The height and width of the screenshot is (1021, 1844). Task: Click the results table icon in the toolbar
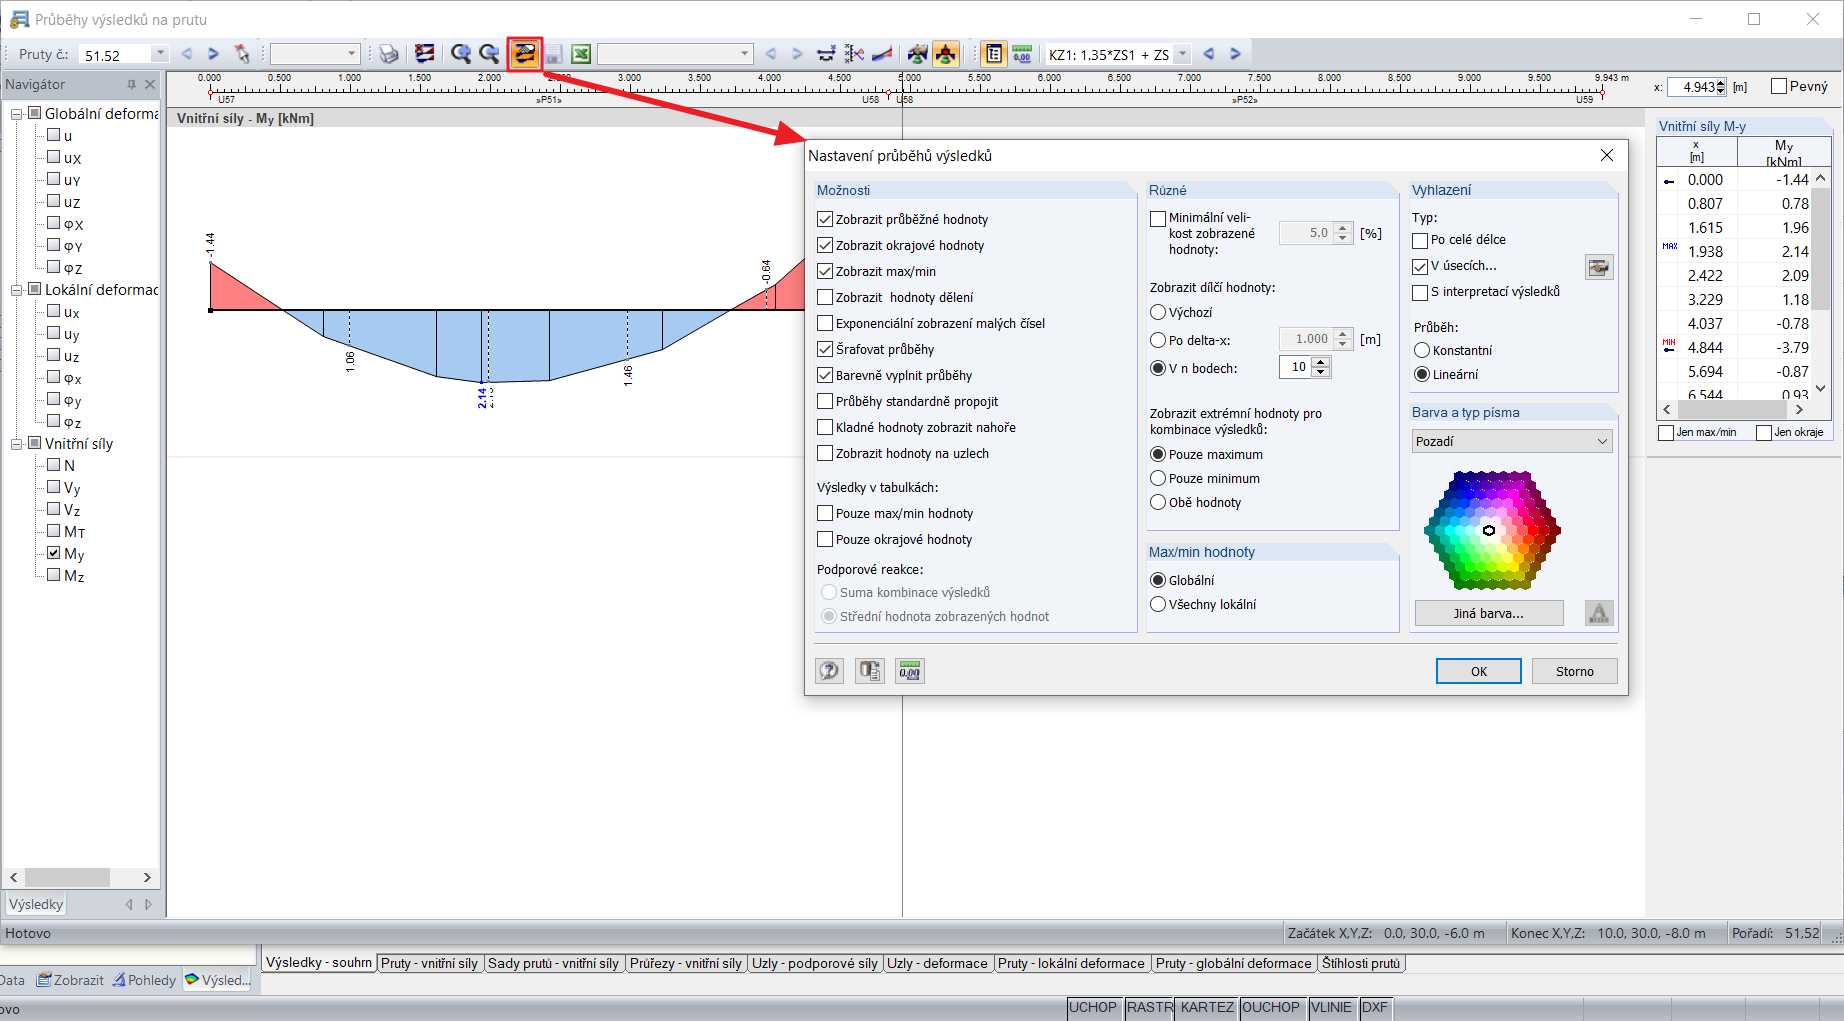click(993, 54)
